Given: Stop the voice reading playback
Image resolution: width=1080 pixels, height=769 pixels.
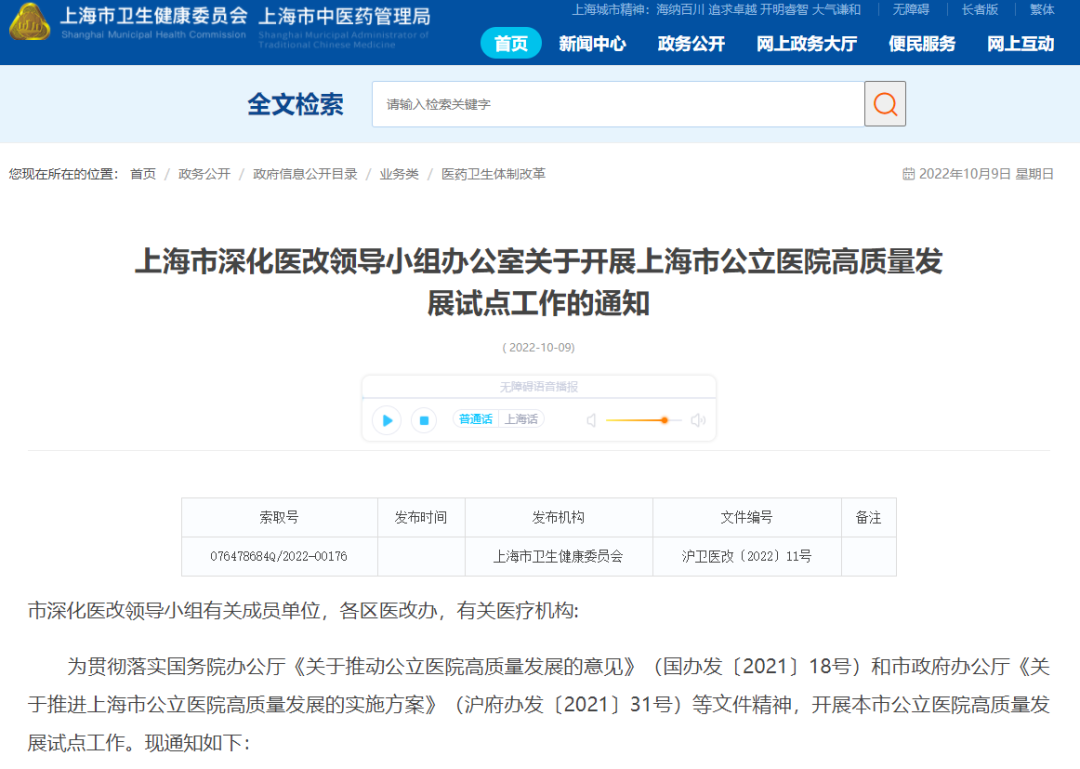Looking at the screenshot, I should point(424,420).
